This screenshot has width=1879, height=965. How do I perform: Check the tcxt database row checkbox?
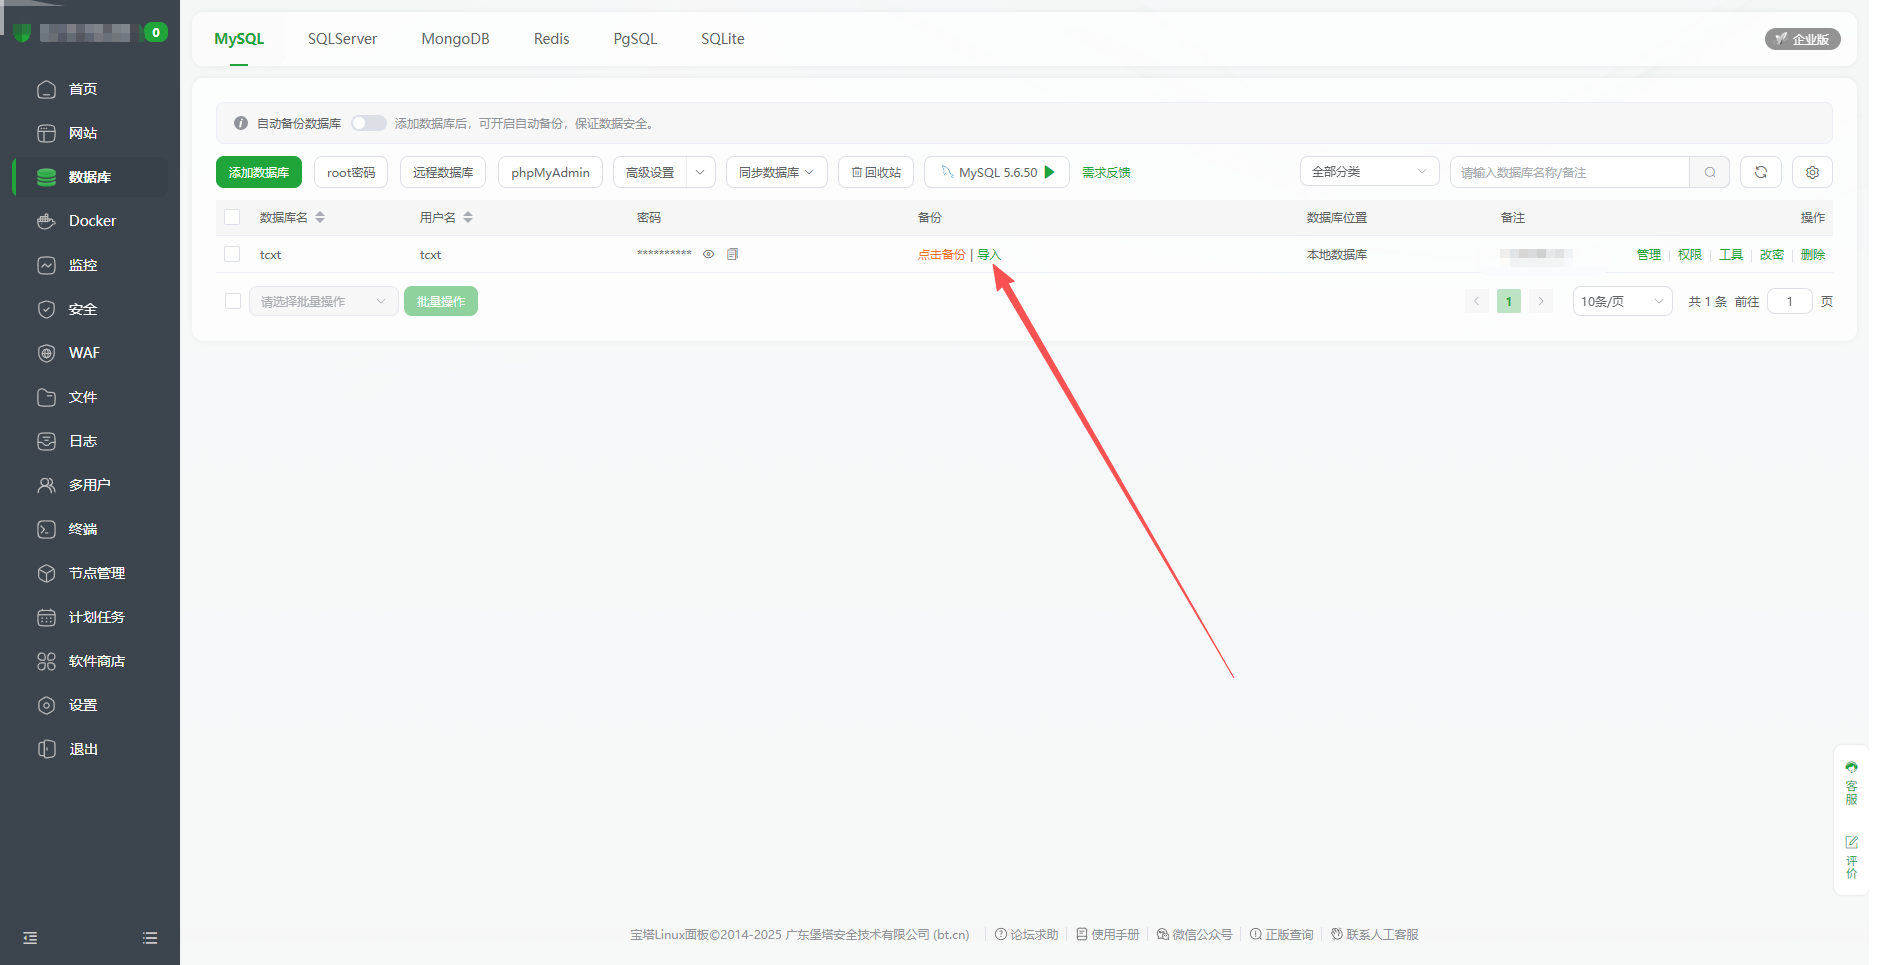click(x=232, y=254)
